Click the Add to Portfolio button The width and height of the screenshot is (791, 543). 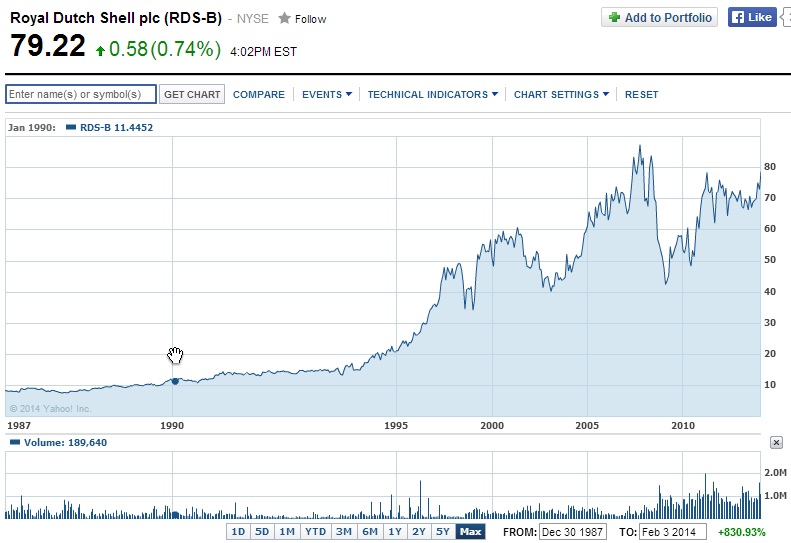659,18
